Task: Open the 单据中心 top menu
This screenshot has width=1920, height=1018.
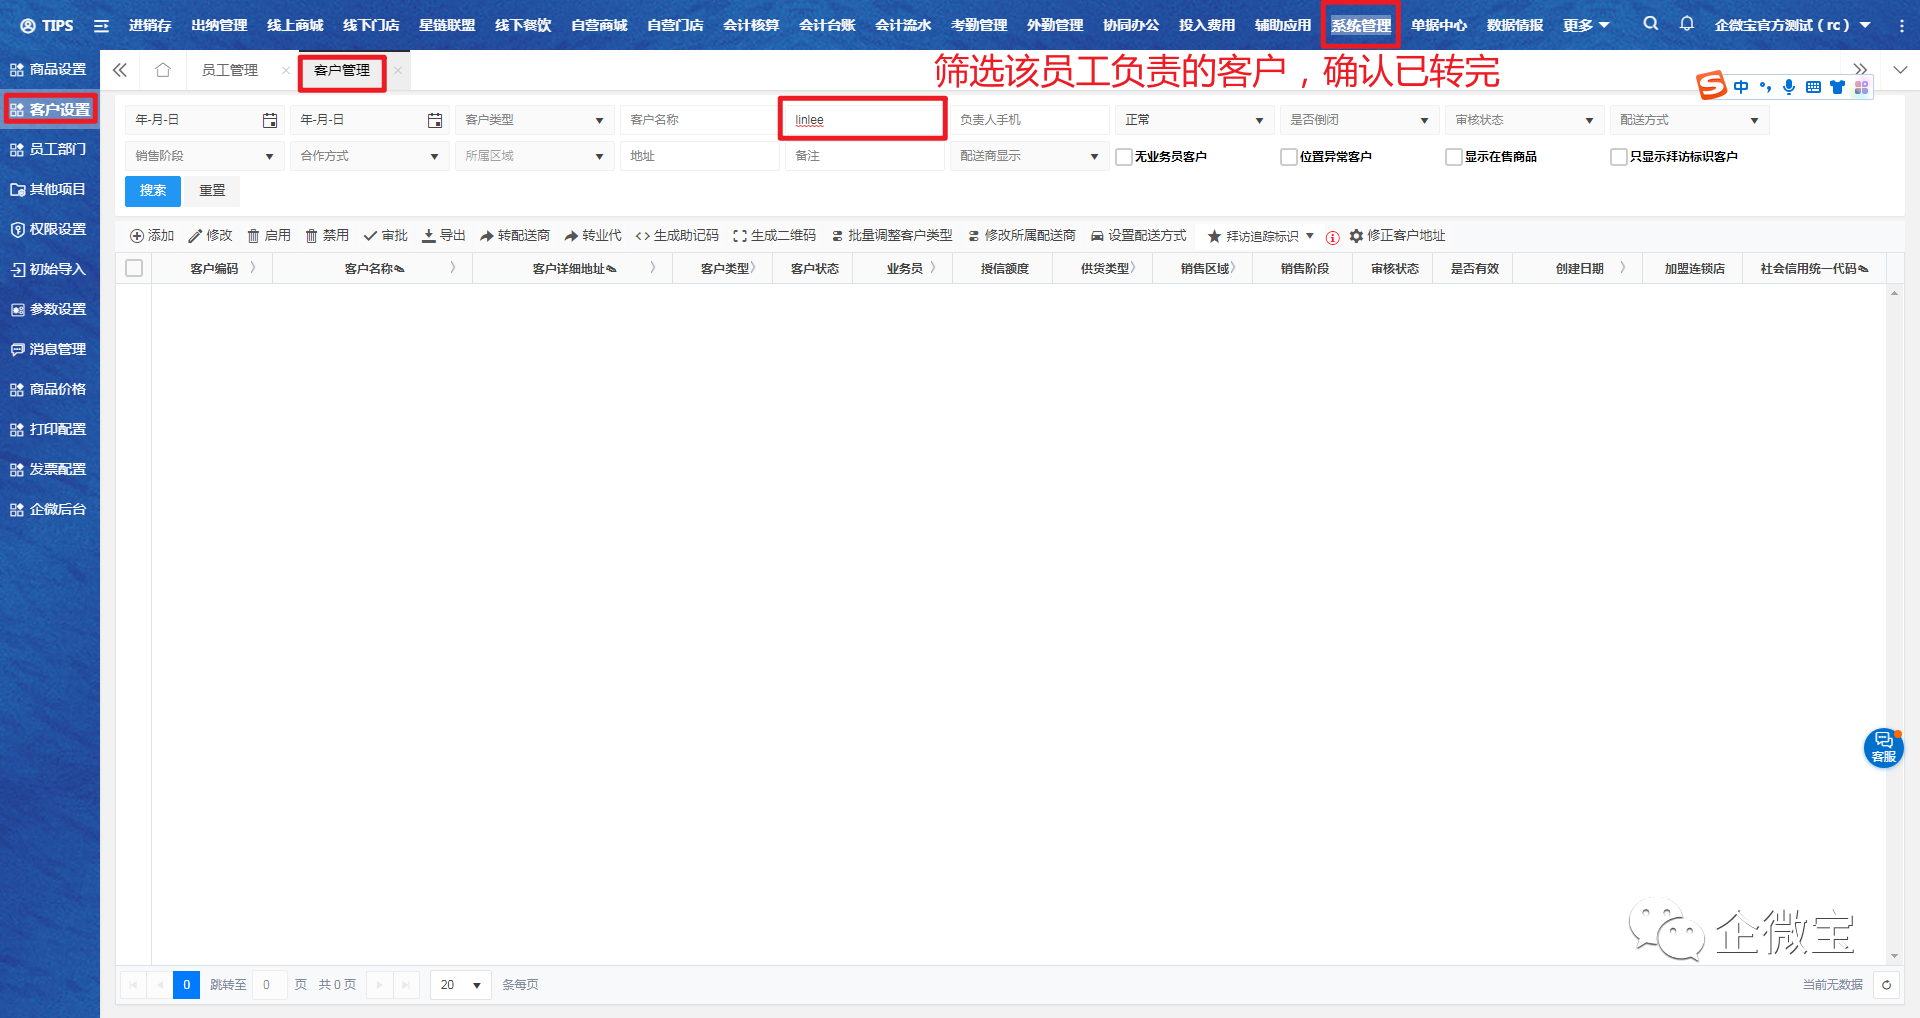Action: [1438, 25]
